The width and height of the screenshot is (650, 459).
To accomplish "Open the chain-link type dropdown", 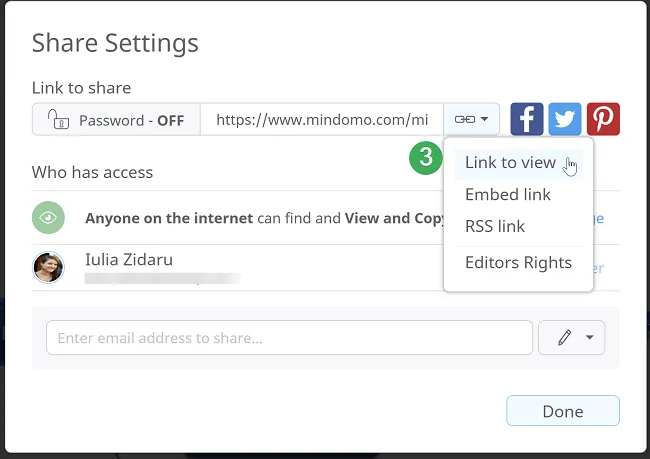I will [x=471, y=119].
